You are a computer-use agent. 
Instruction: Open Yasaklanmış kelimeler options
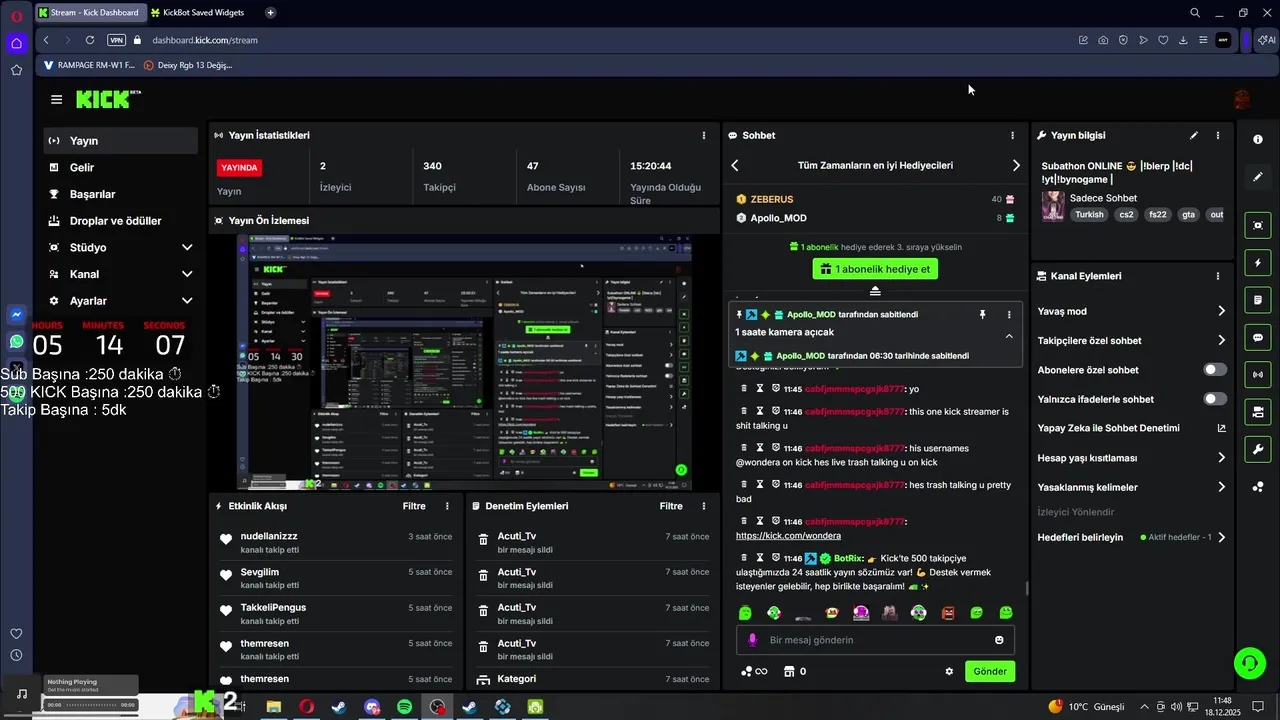(1221, 487)
